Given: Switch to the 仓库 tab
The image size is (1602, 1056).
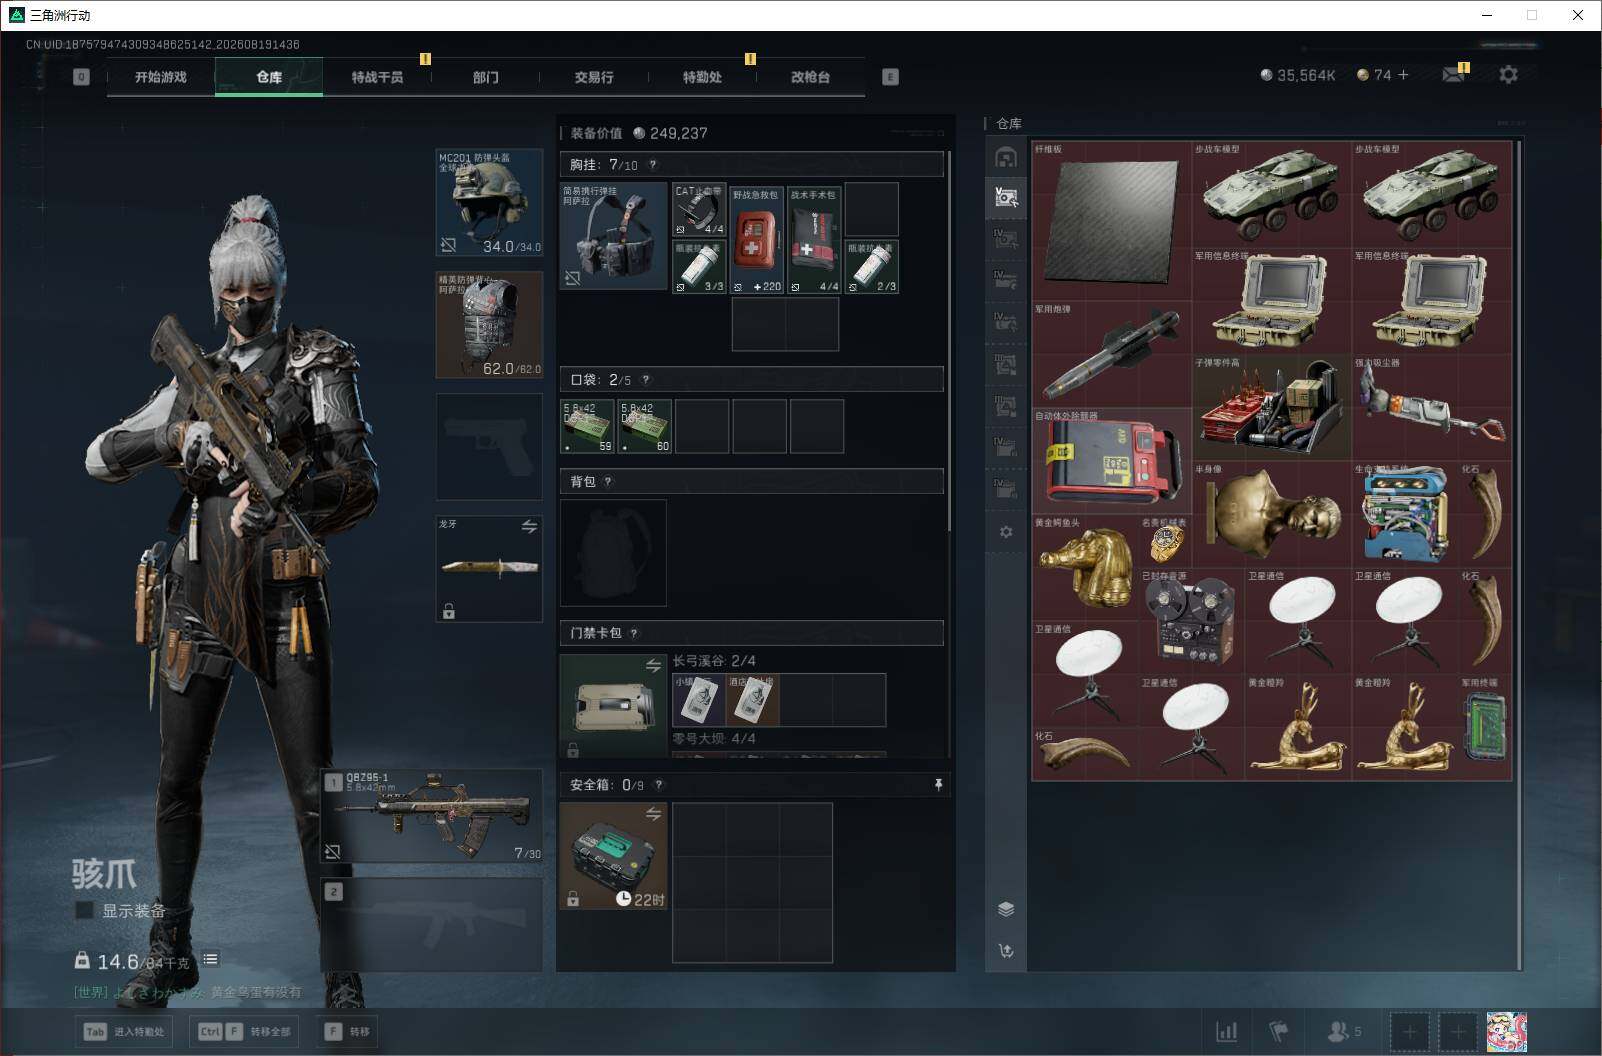Looking at the screenshot, I should [269, 77].
